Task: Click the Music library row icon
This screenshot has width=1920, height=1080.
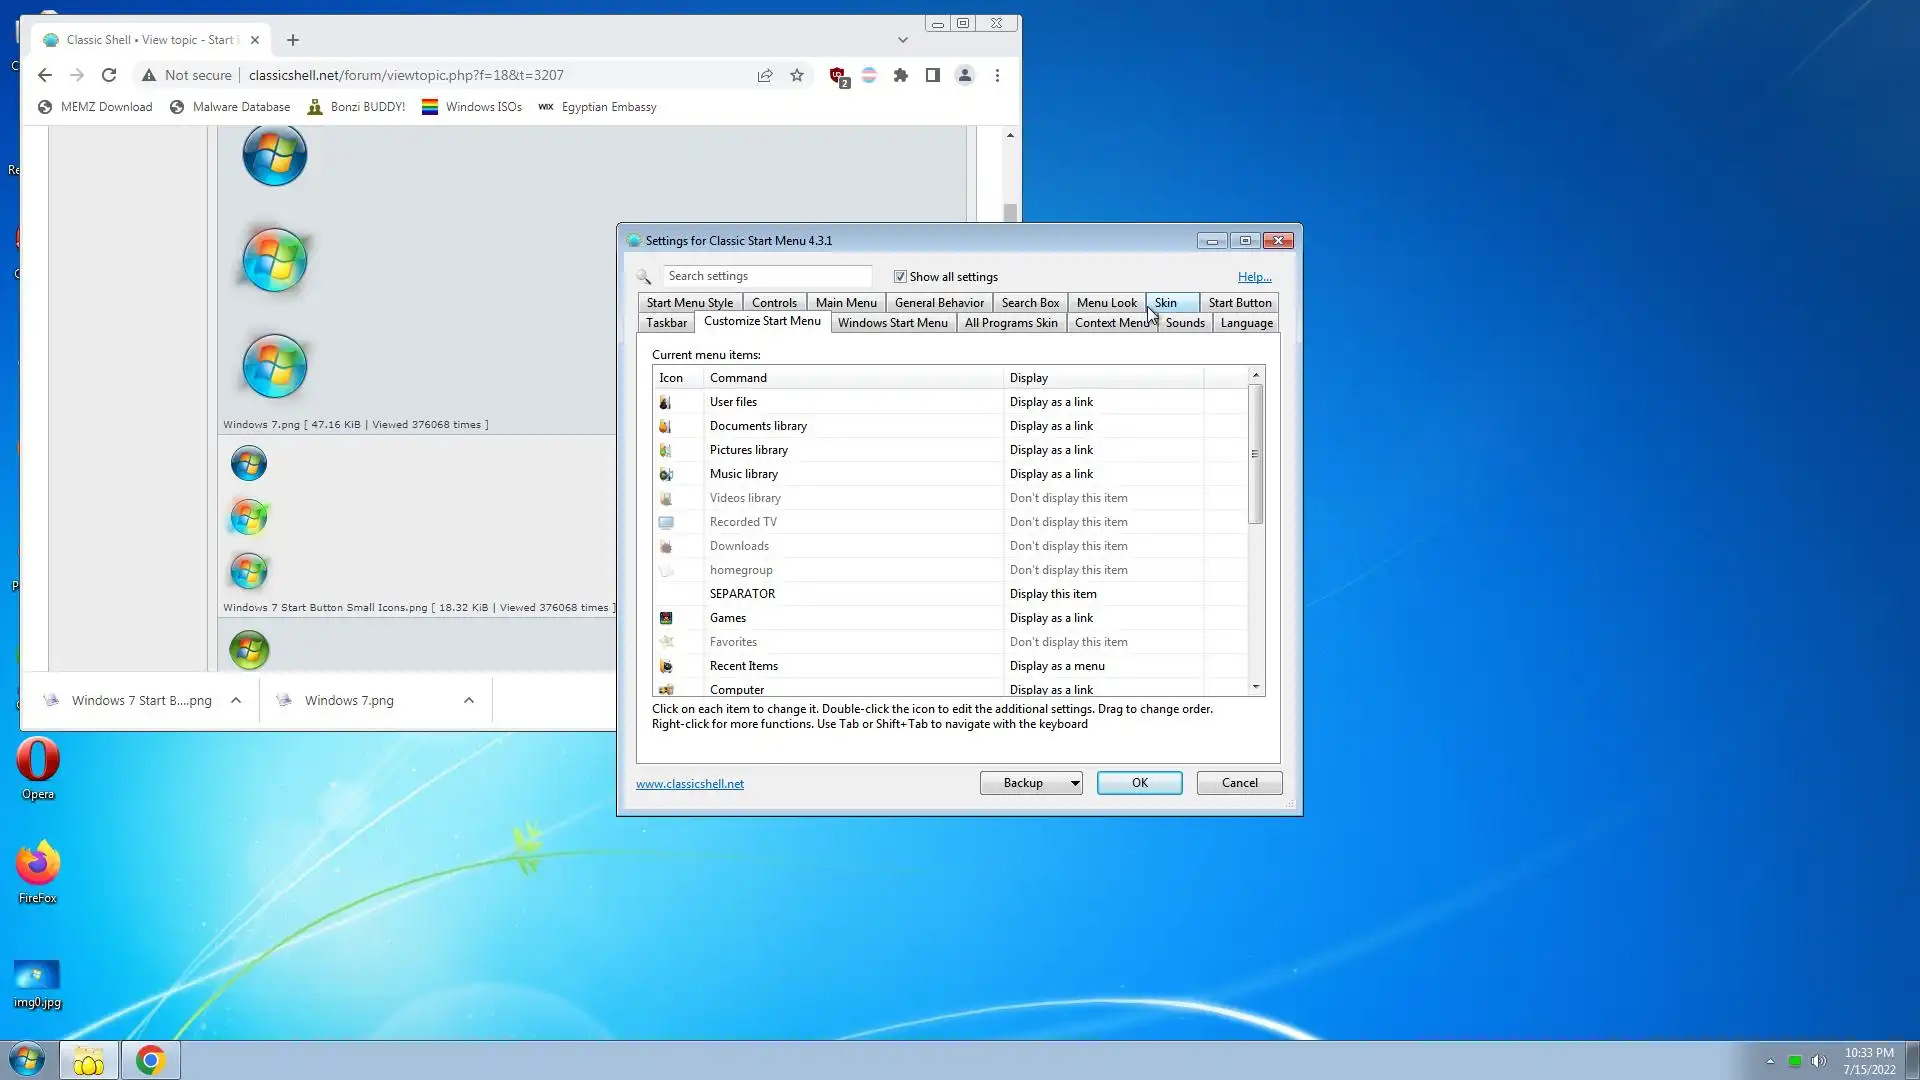Action: (x=666, y=474)
